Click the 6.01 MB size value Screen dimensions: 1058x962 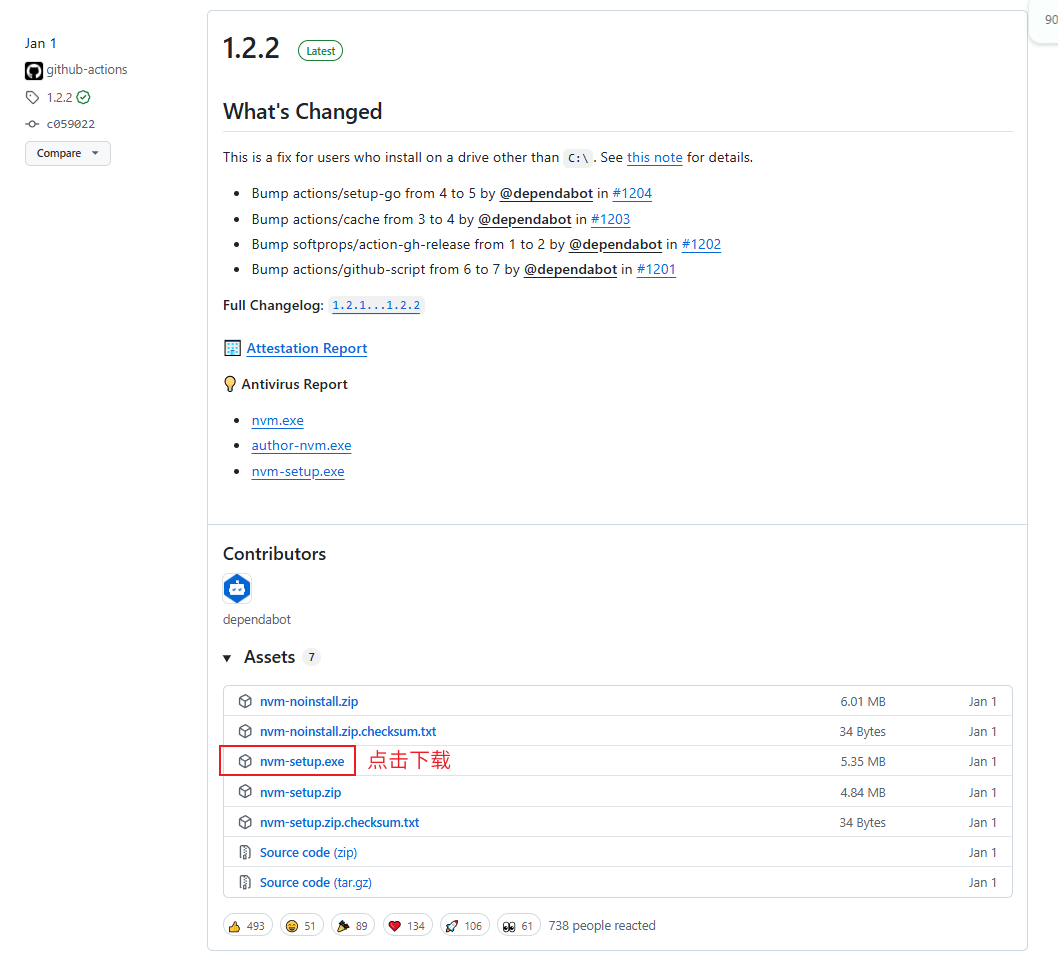pyautogui.click(x=863, y=702)
